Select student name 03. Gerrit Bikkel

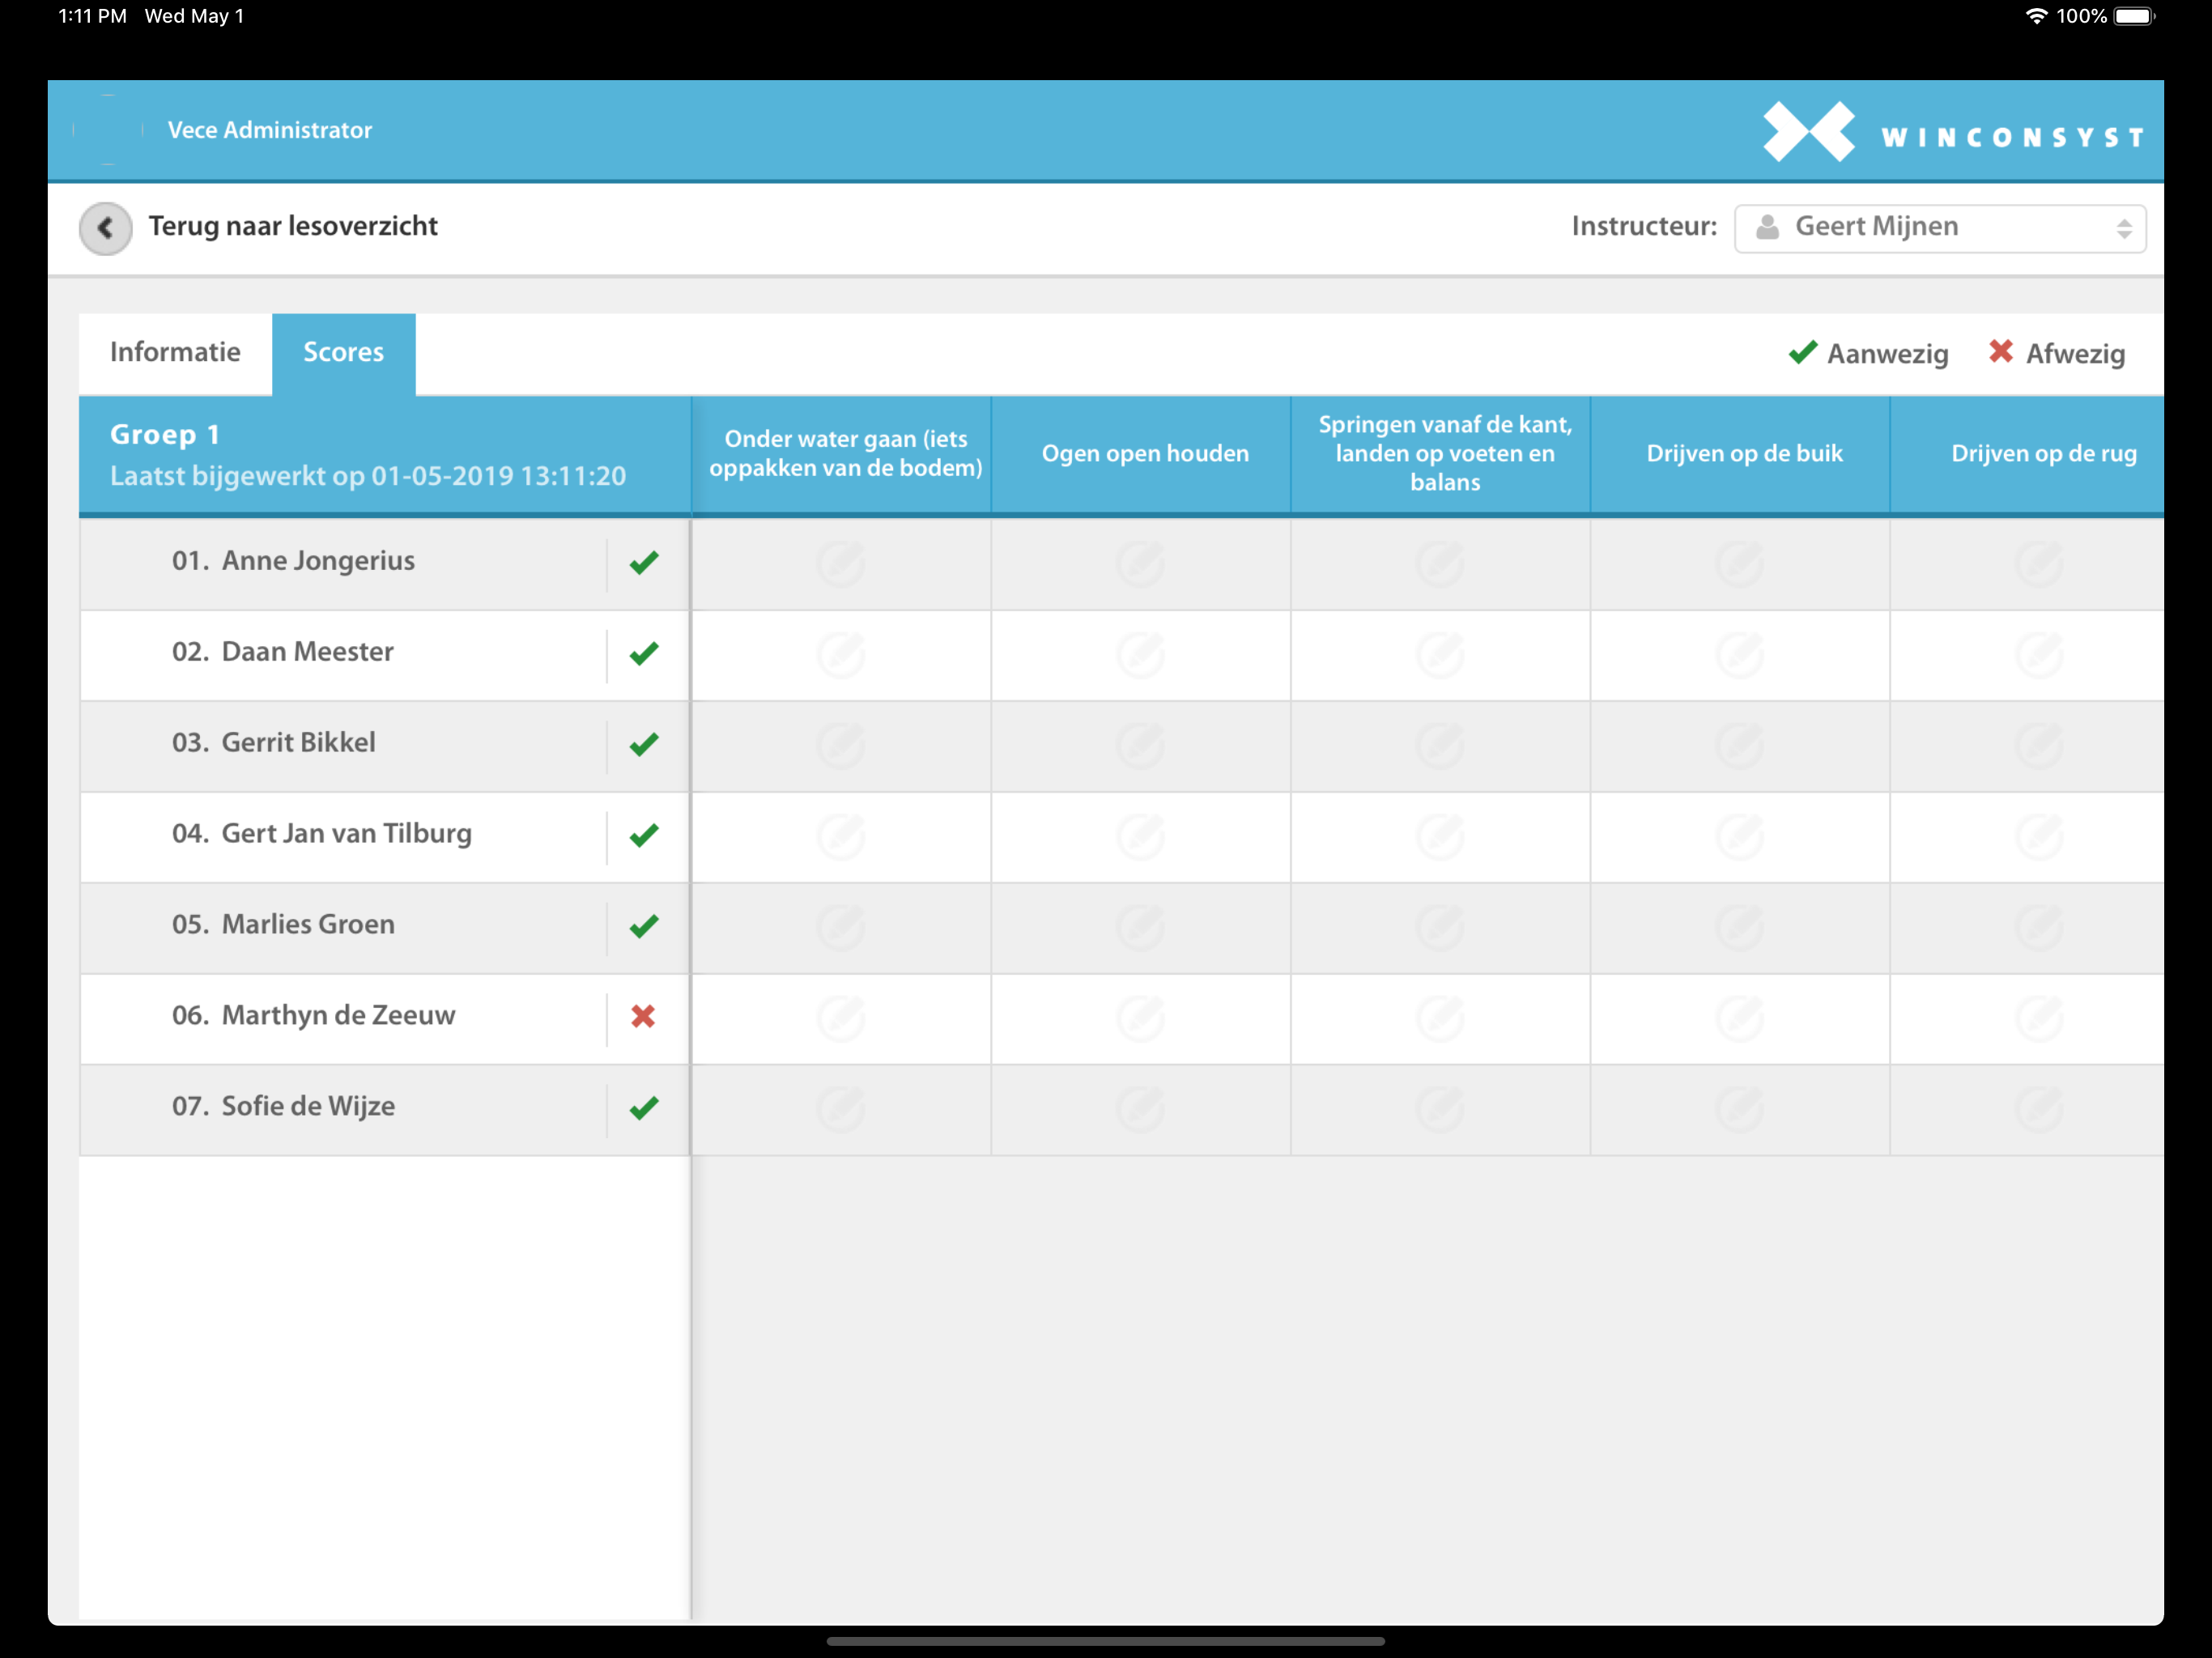click(273, 743)
